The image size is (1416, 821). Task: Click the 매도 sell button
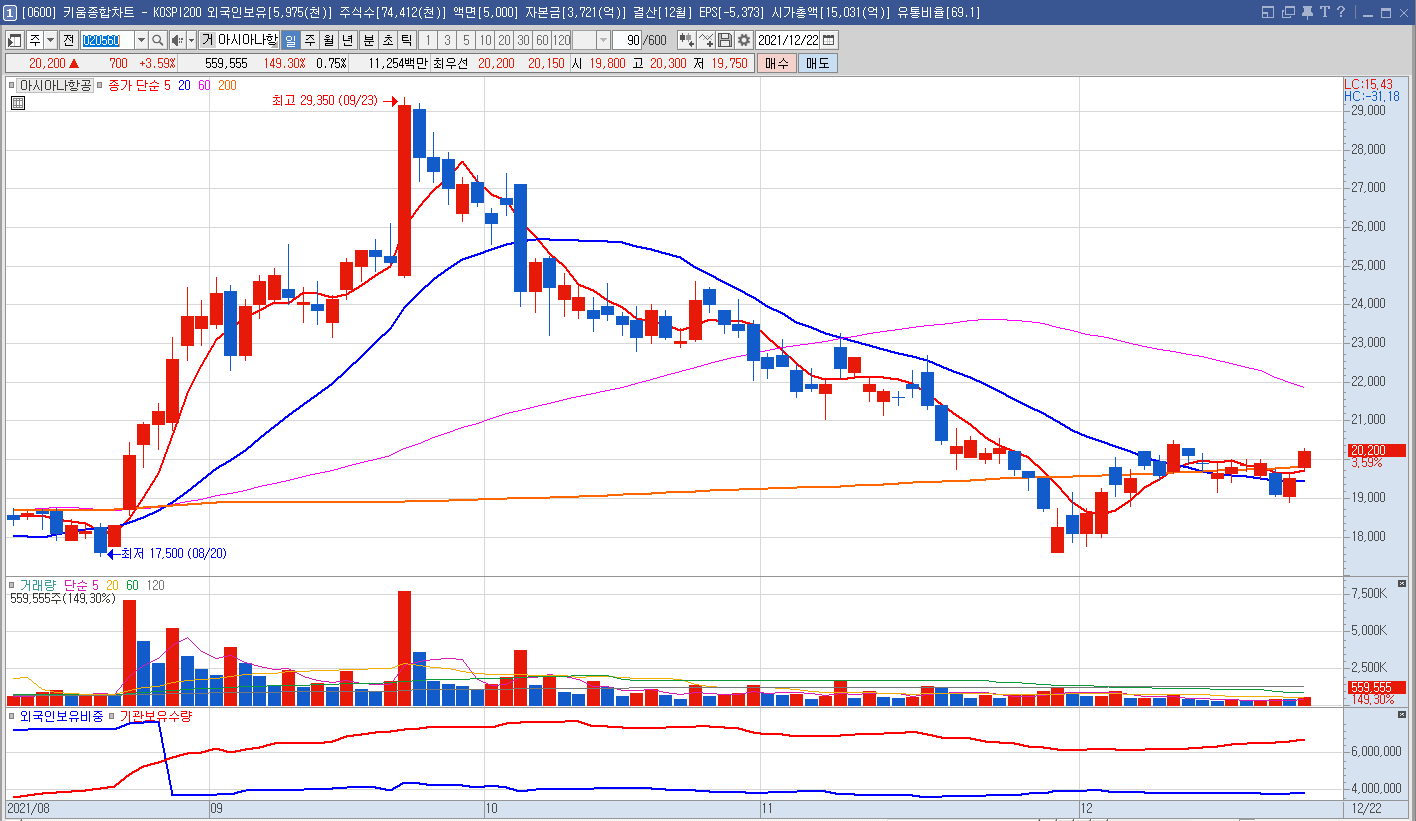tap(817, 63)
